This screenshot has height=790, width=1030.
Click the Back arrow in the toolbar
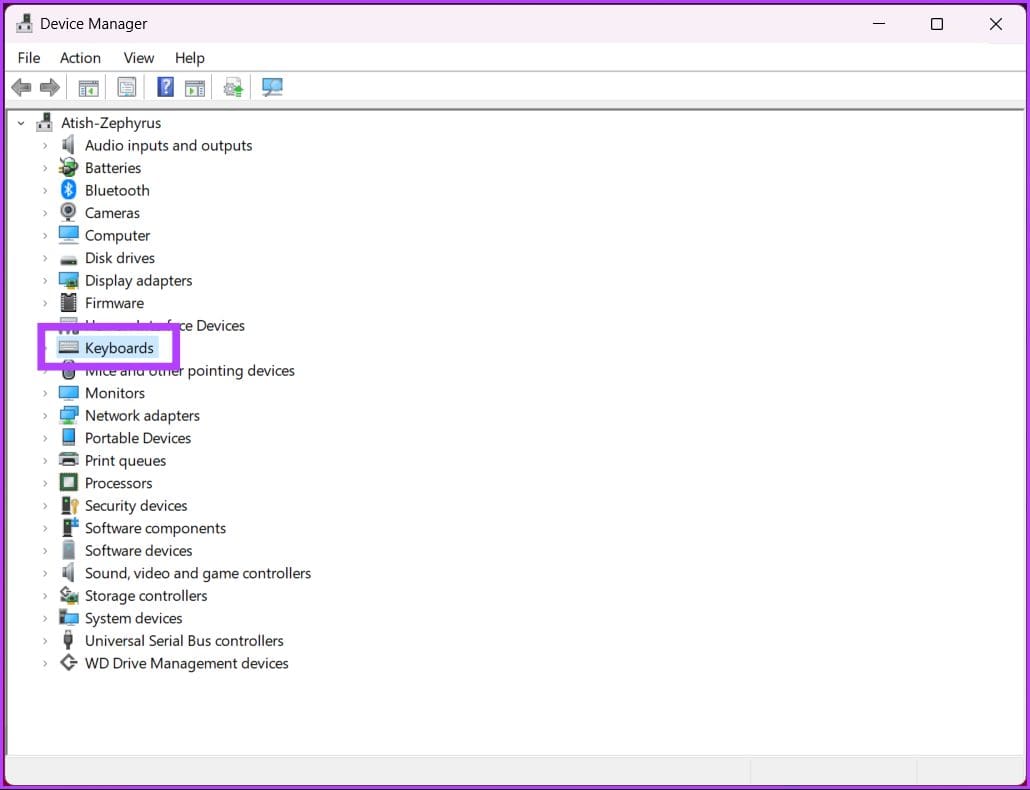pos(21,87)
